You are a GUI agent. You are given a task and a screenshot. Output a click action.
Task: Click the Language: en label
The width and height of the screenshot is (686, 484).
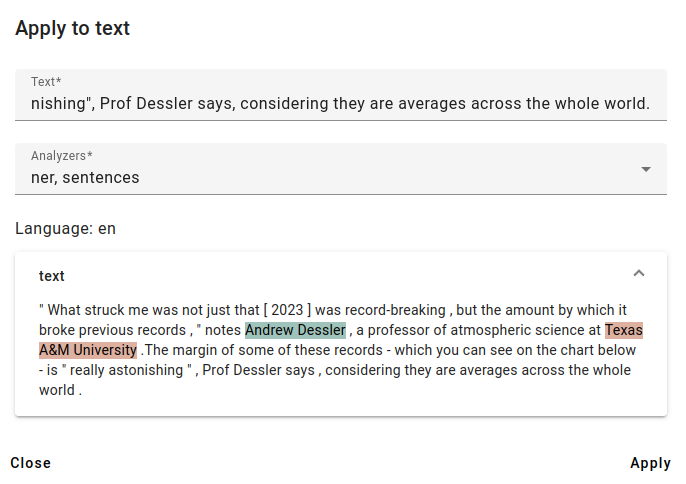tap(66, 228)
